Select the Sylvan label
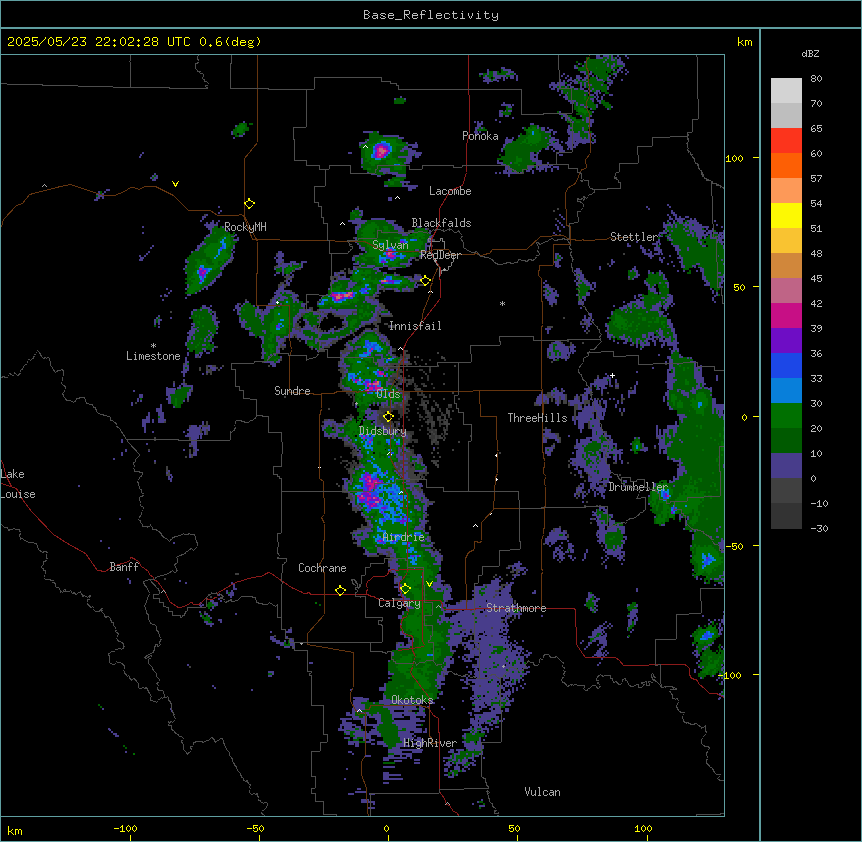862x842 pixels. [390, 245]
